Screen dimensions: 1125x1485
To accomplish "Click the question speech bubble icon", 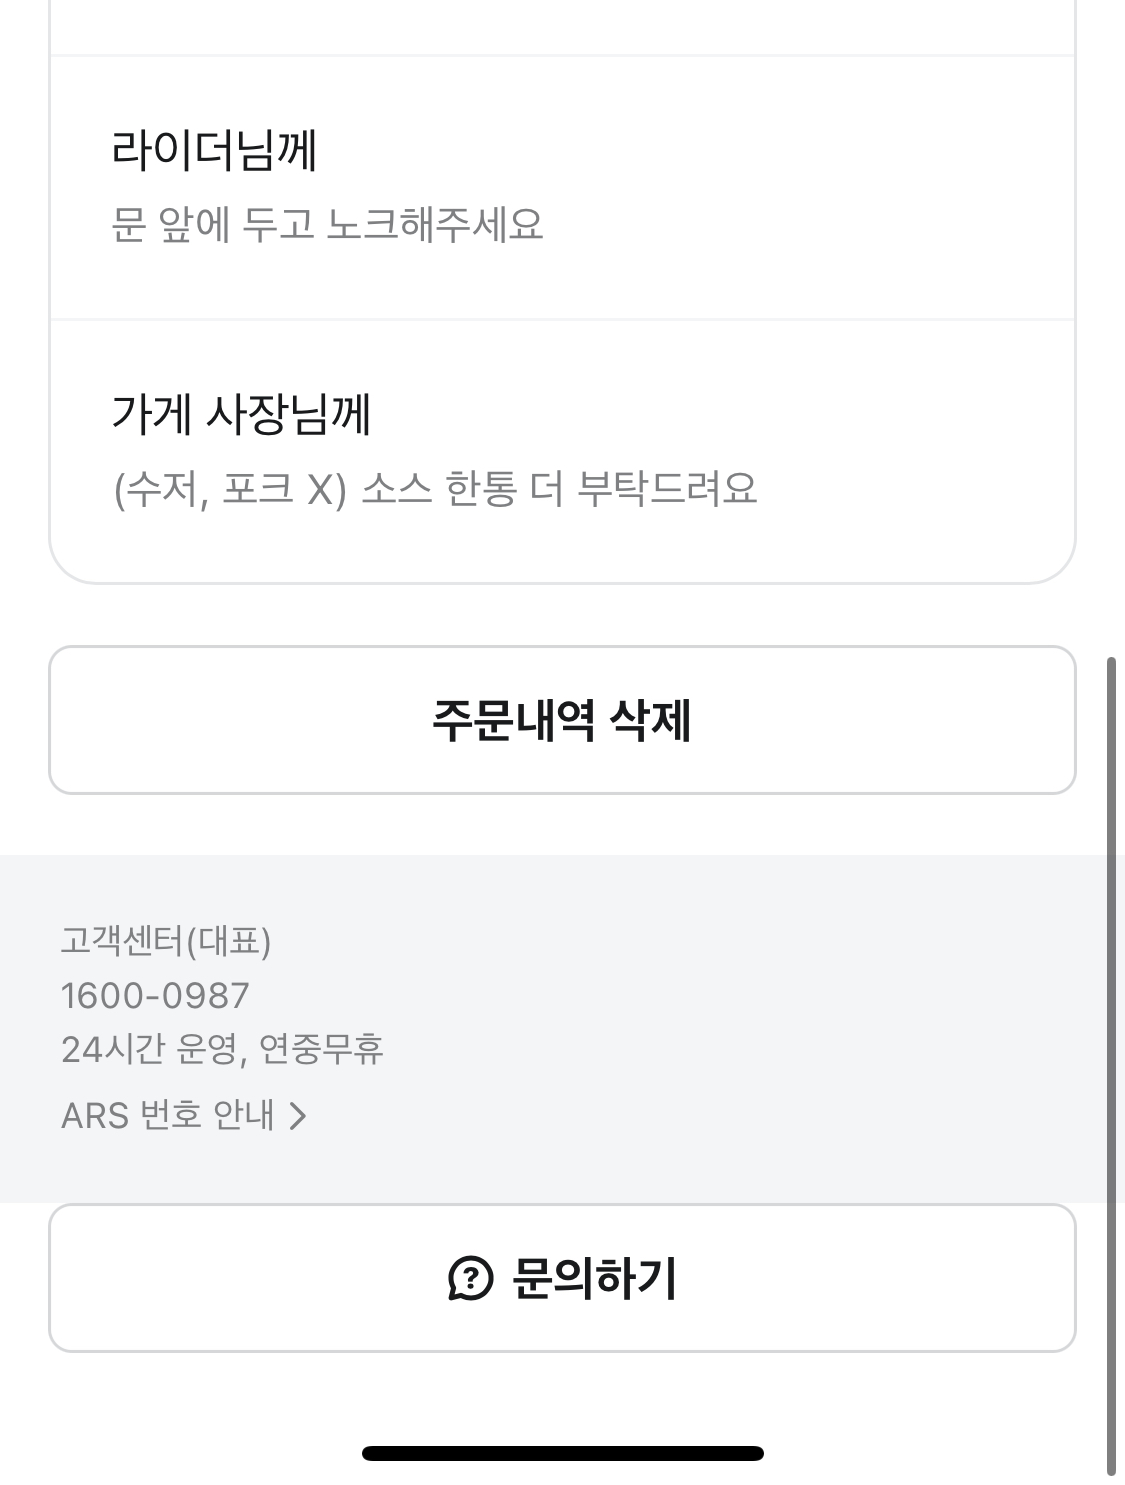I will 471,1279.
